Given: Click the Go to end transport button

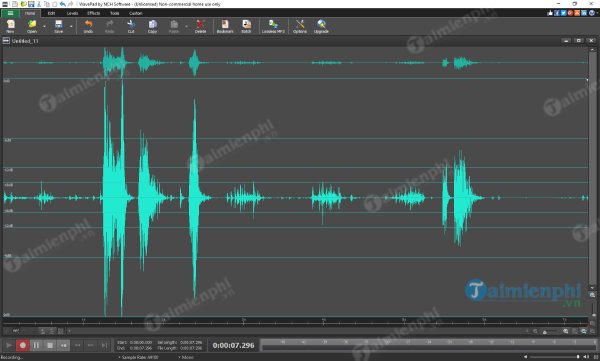Looking at the screenshot, I should tap(104, 345).
